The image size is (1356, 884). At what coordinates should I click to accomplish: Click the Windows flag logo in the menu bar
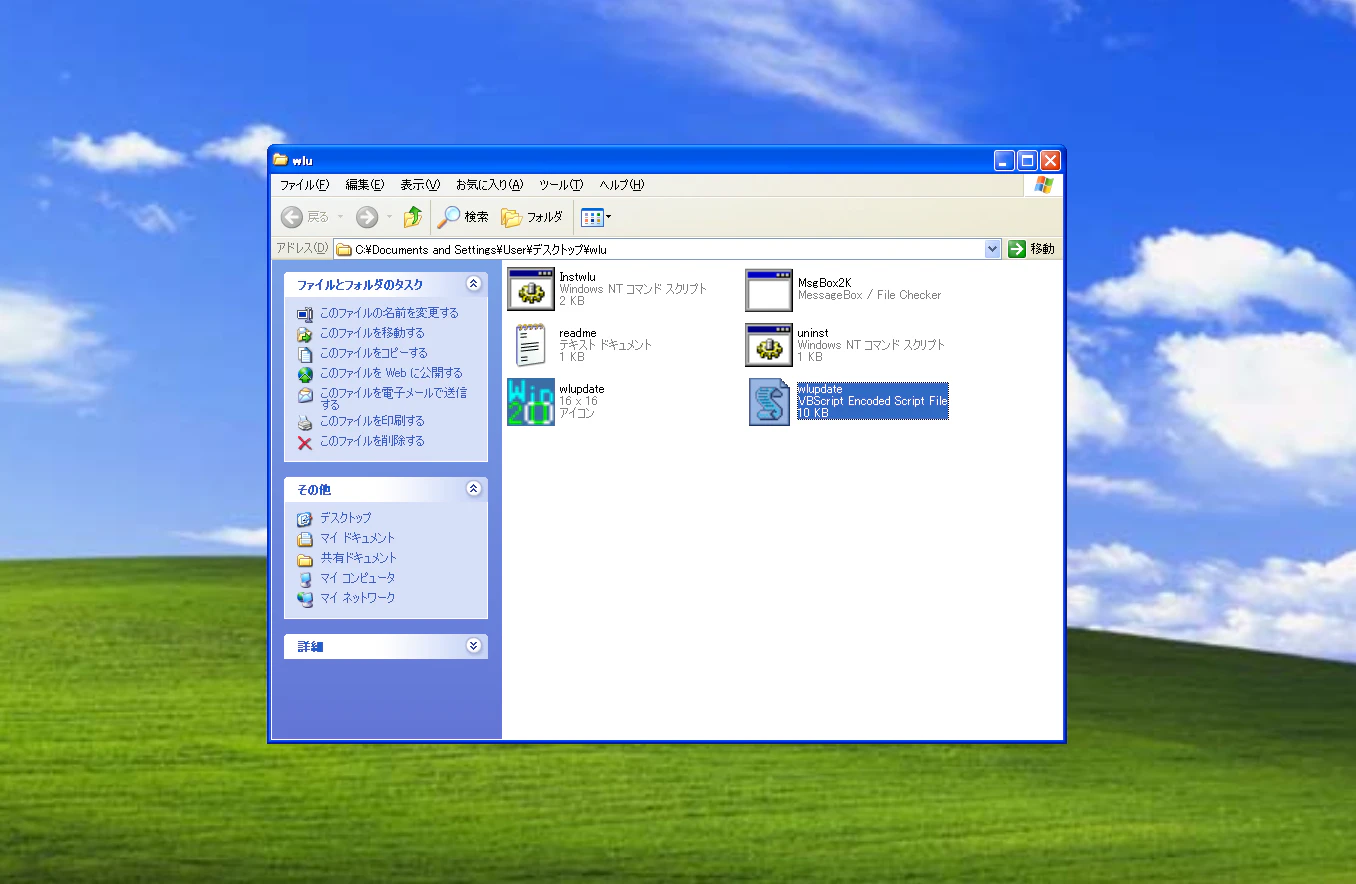tap(1044, 185)
